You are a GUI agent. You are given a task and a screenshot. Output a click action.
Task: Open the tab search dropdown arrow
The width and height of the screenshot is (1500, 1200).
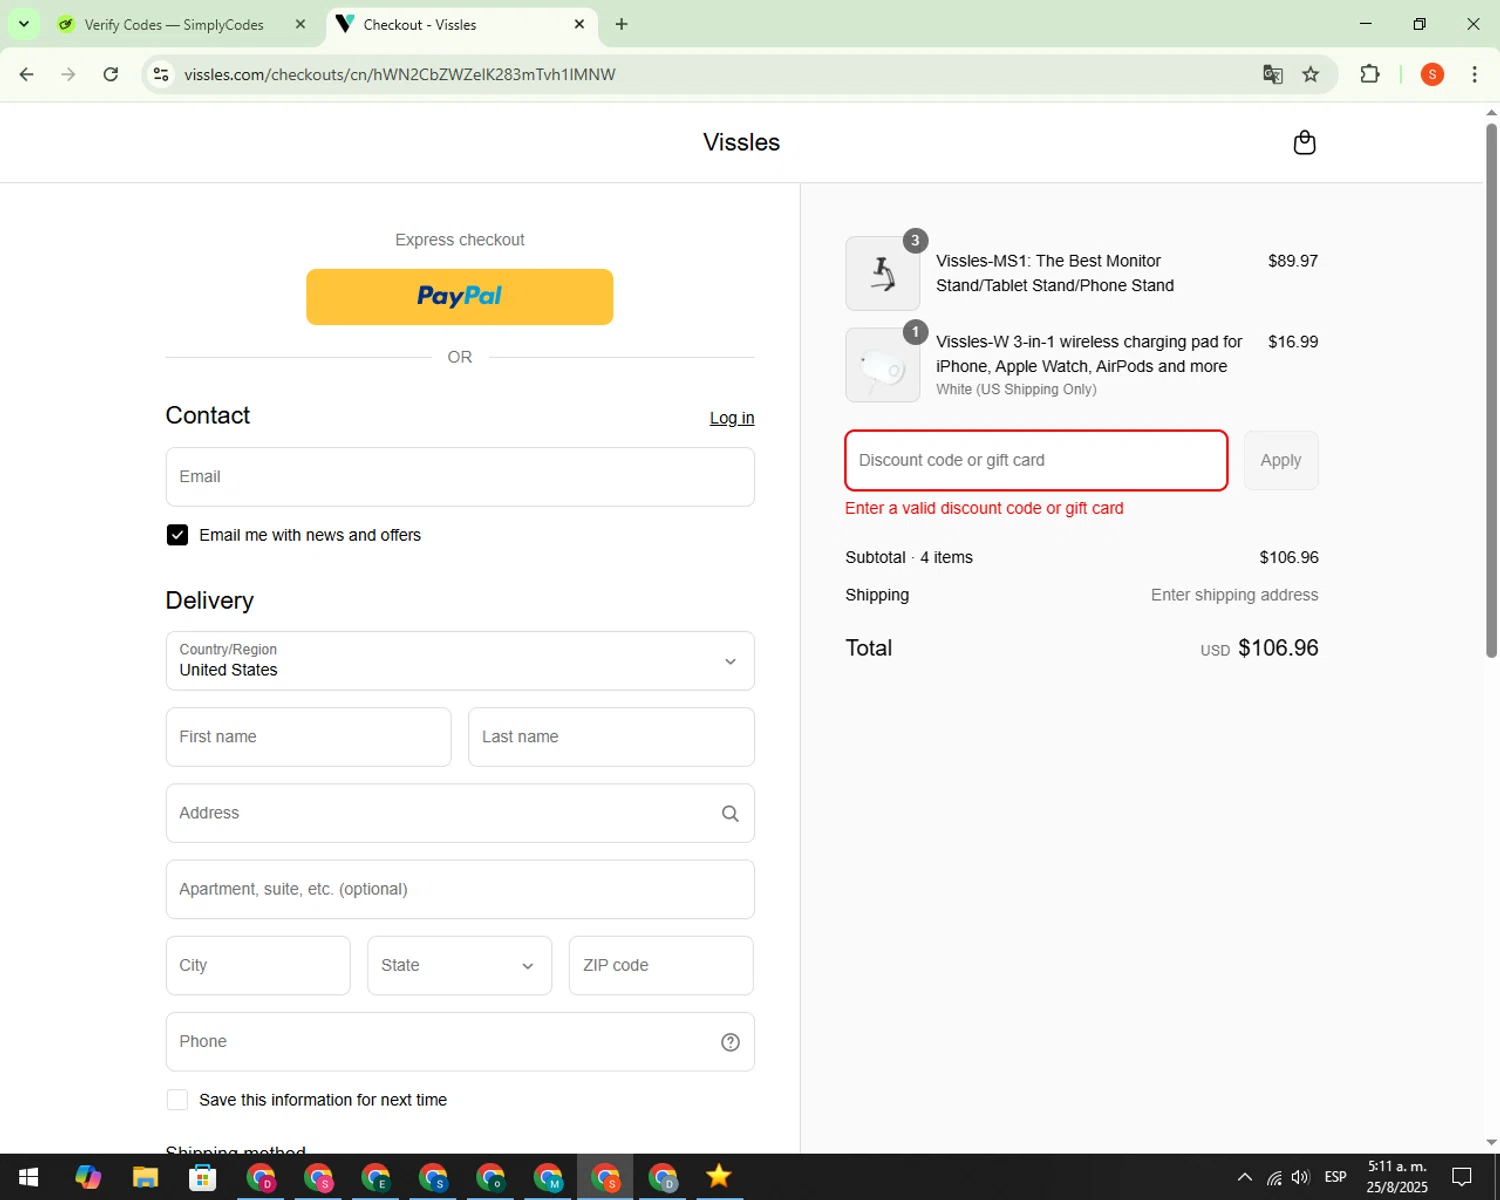pos(24,24)
